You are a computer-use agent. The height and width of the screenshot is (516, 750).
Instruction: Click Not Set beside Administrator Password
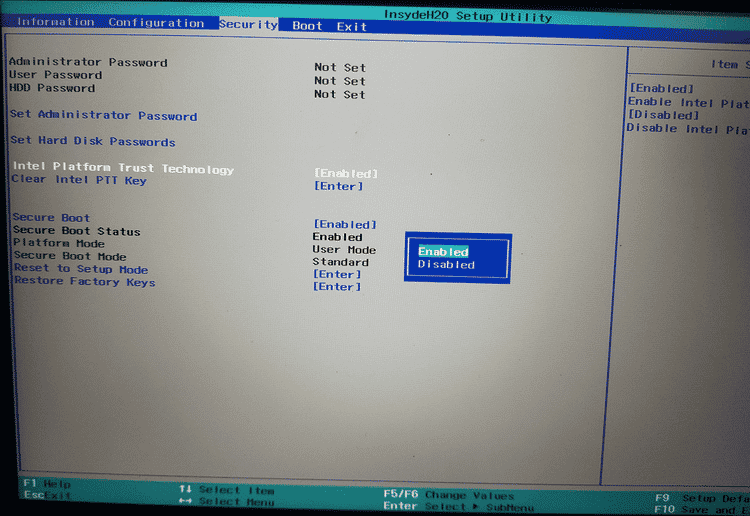pyautogui.click(x=340, y=67)
